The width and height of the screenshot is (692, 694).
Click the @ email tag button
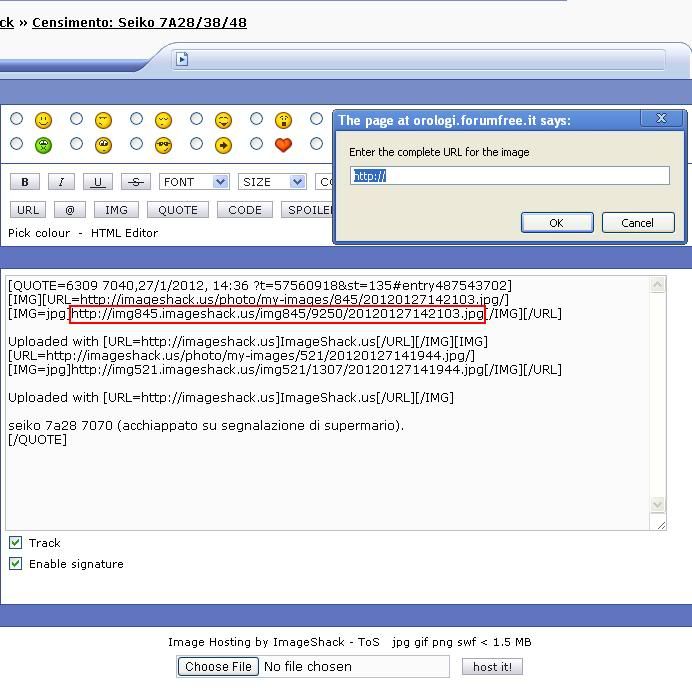coord(70,210)
